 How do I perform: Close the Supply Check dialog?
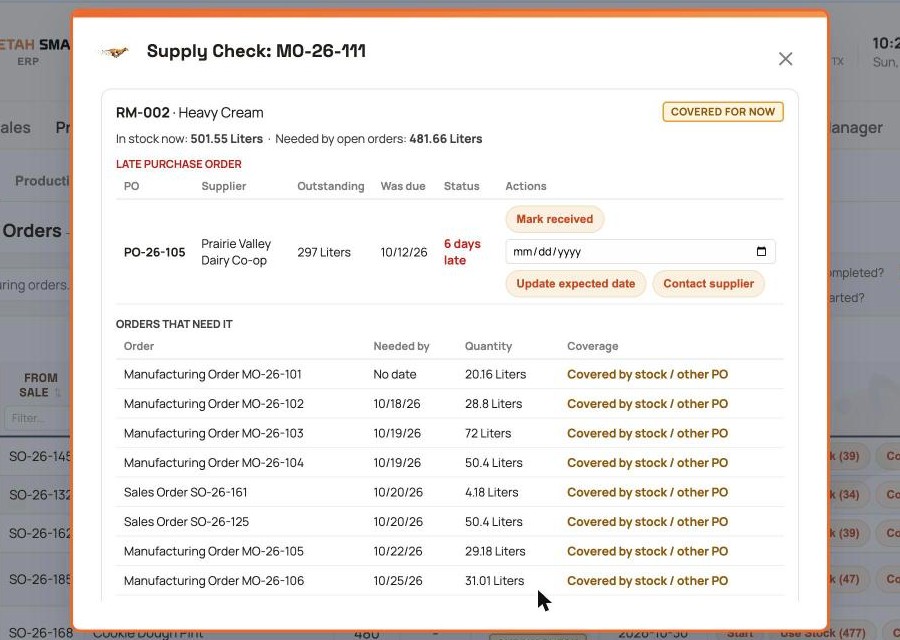click(785, 59)
